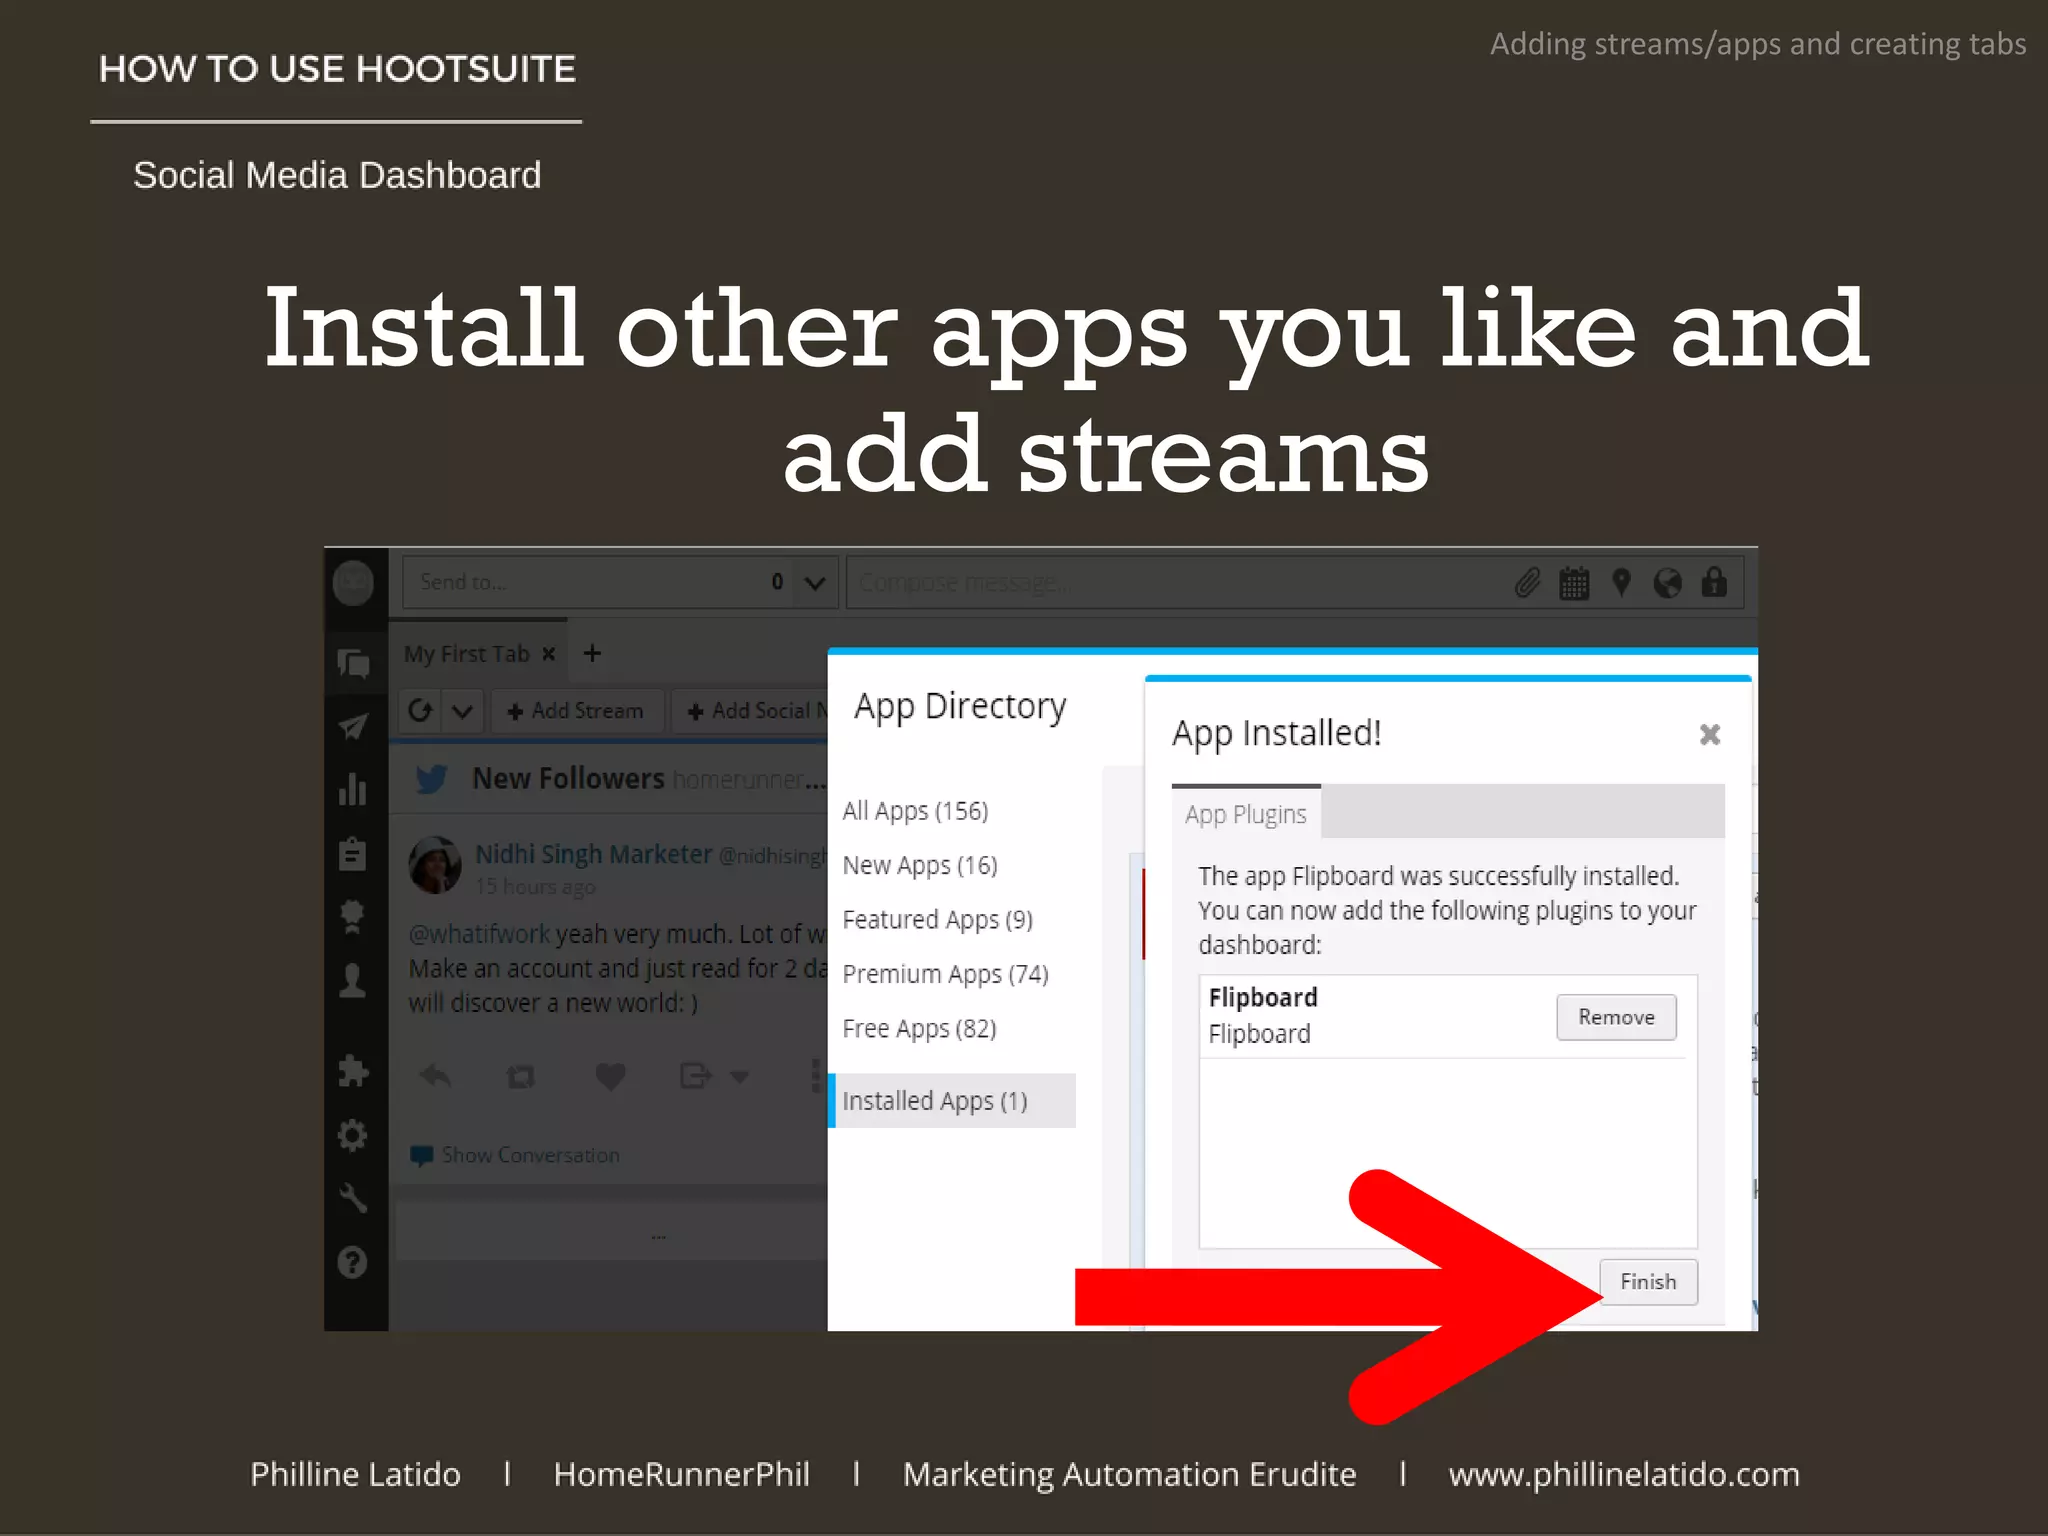Click Nidhi Singh's avatar thumbnail

click(435, 865)
